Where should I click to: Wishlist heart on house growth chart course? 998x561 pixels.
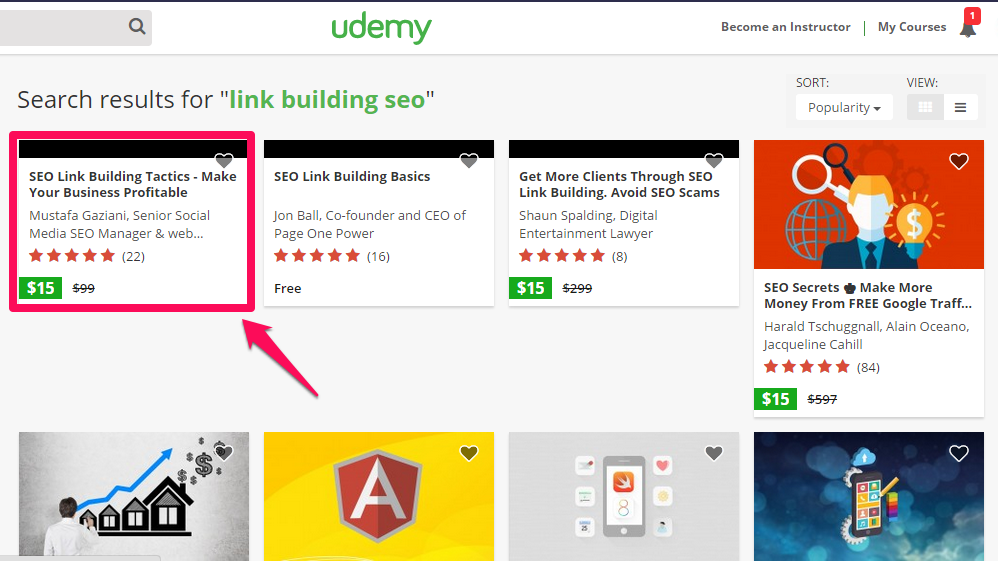pos(224,453)
